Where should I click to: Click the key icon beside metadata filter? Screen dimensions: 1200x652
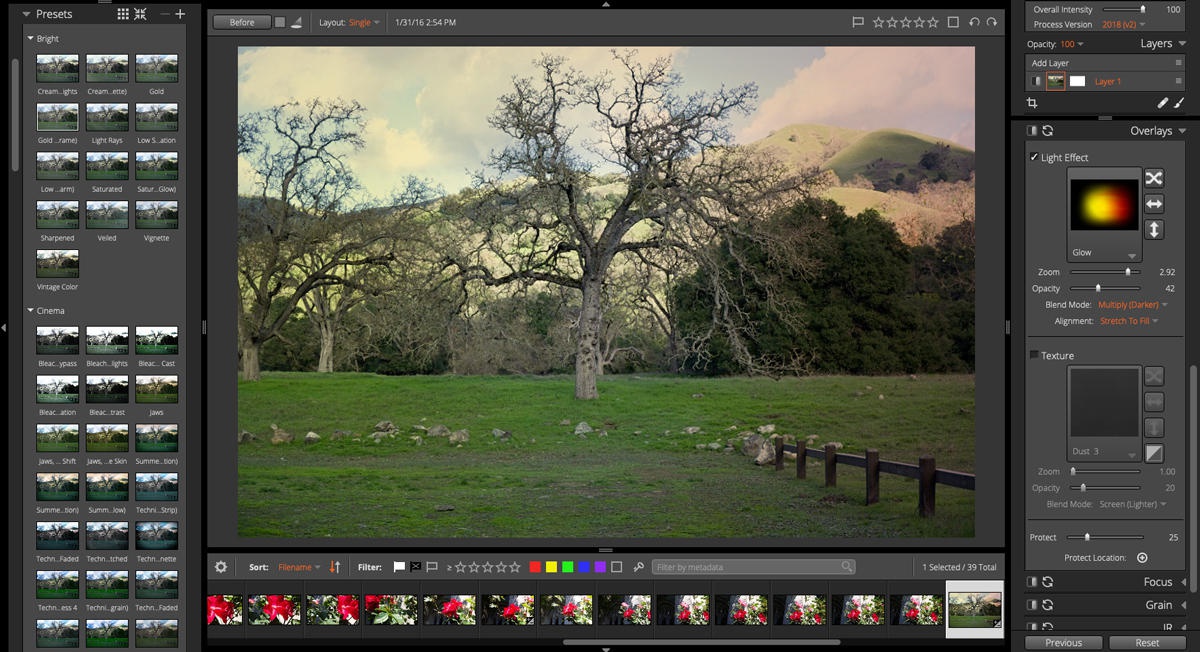[639, 567]
